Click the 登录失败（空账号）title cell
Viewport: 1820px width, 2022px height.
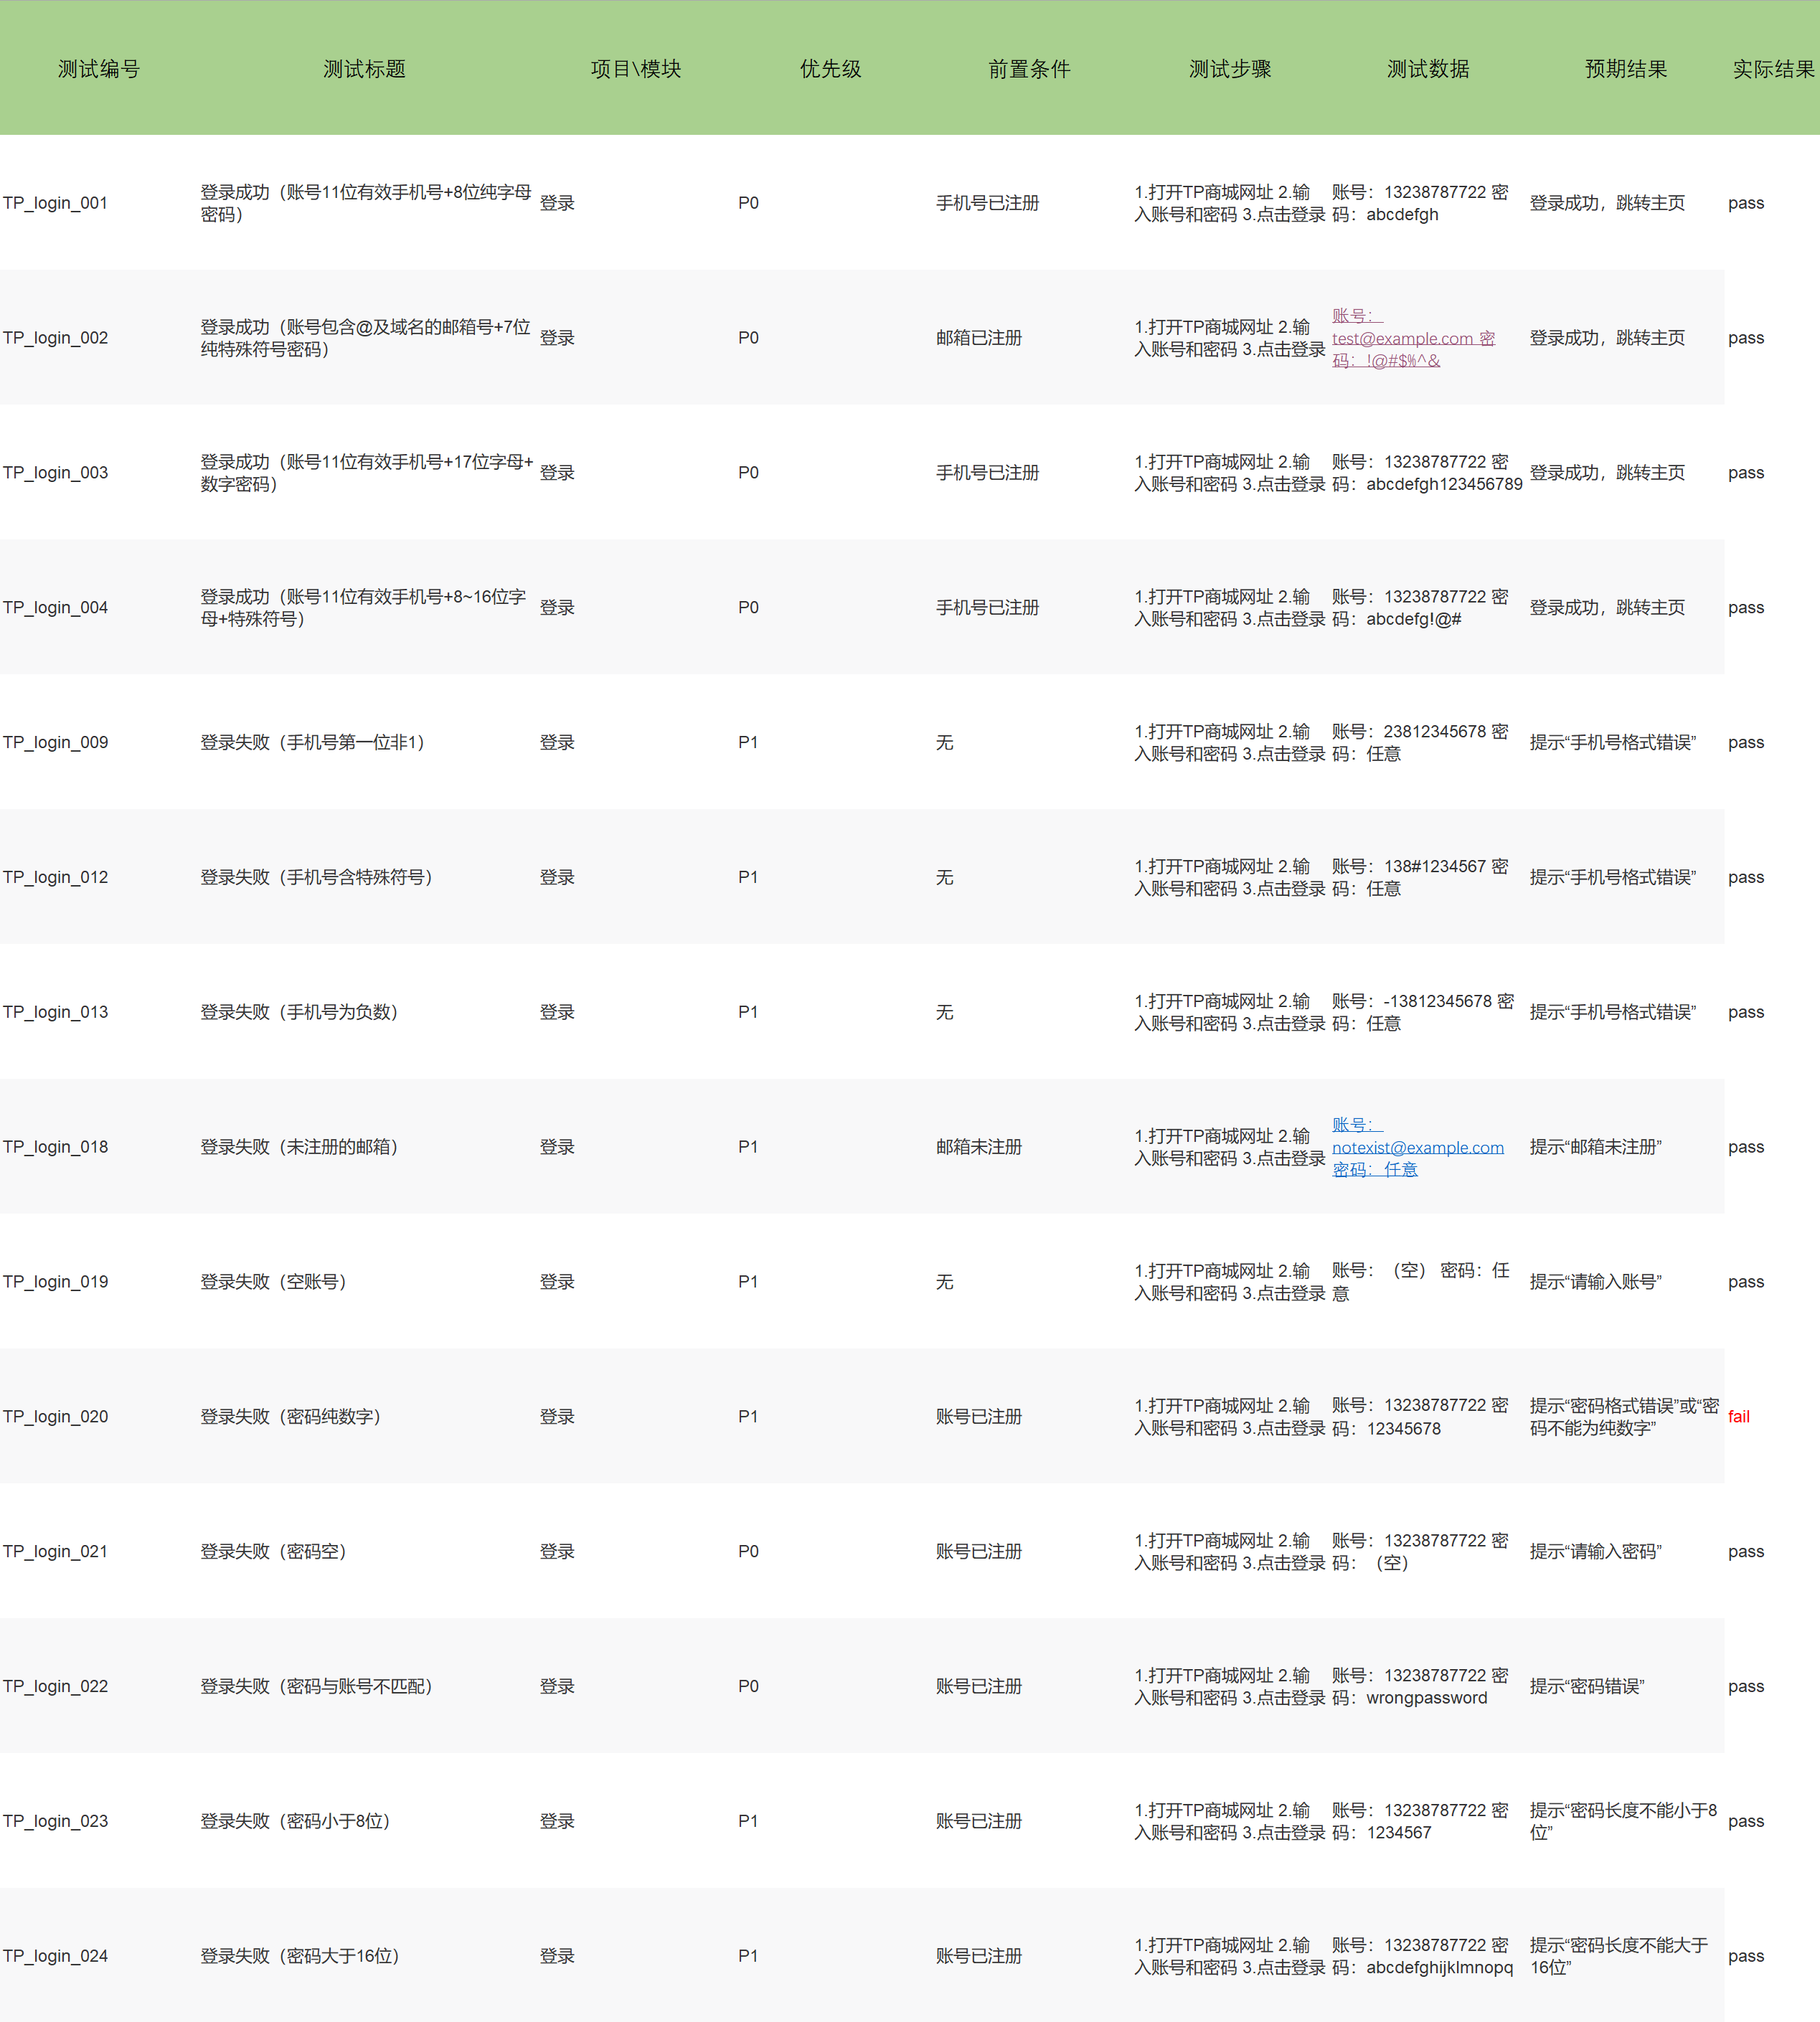273,1282
